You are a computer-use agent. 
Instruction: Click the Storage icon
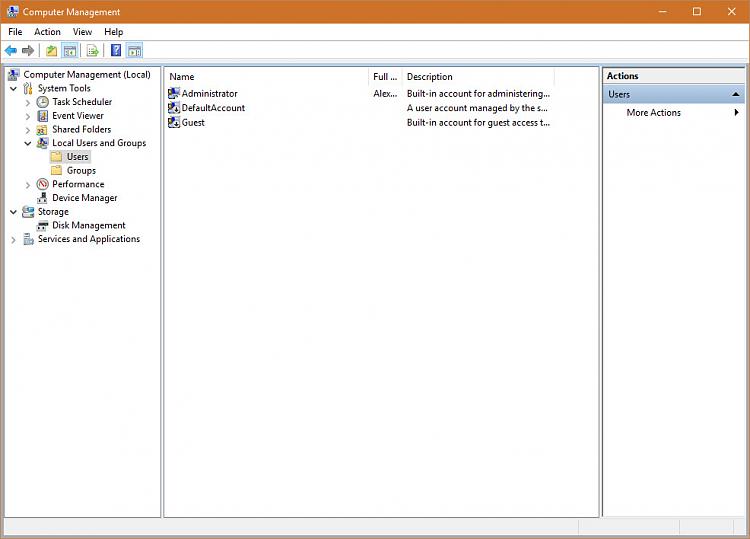click(x=28, y=211)
